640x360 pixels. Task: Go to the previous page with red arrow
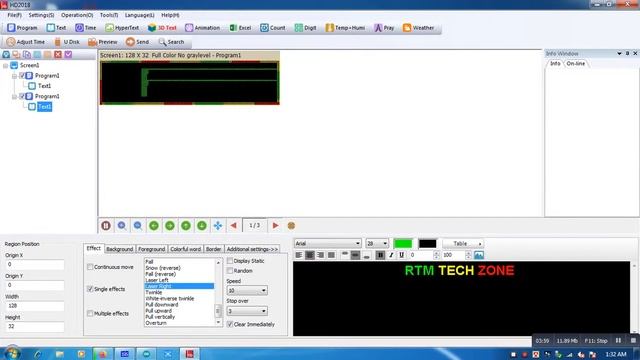coord(233,225)
